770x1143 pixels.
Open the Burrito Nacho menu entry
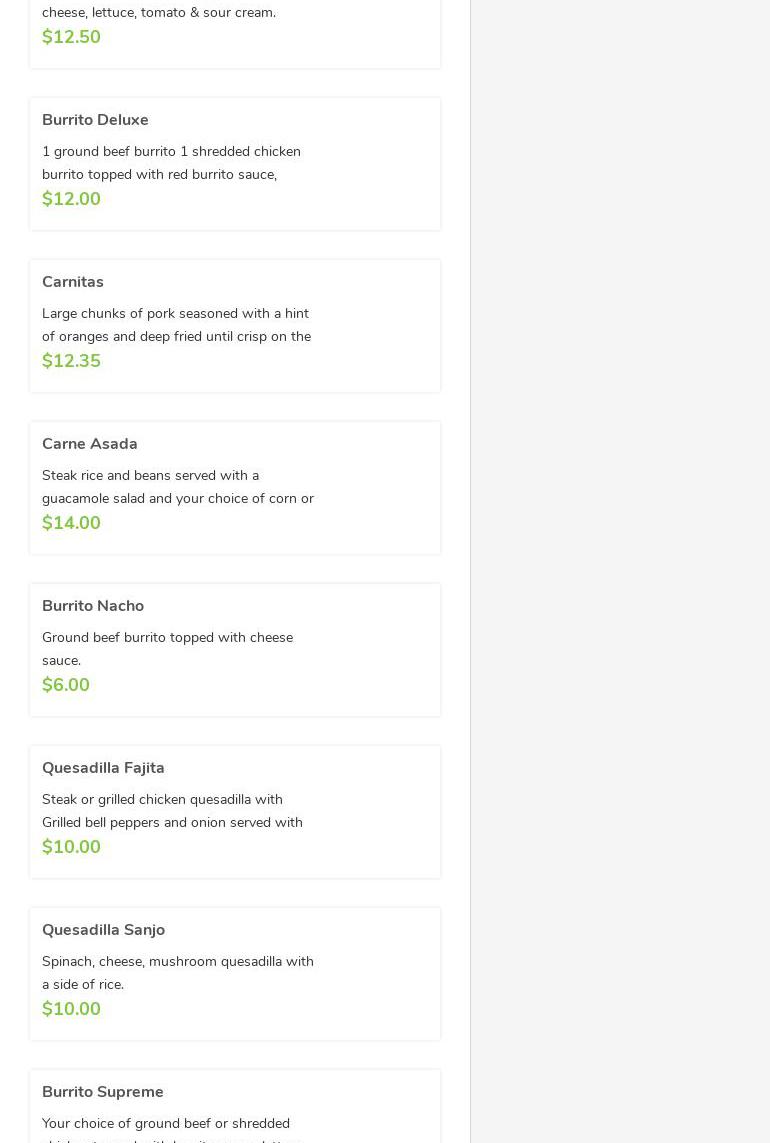93,606
